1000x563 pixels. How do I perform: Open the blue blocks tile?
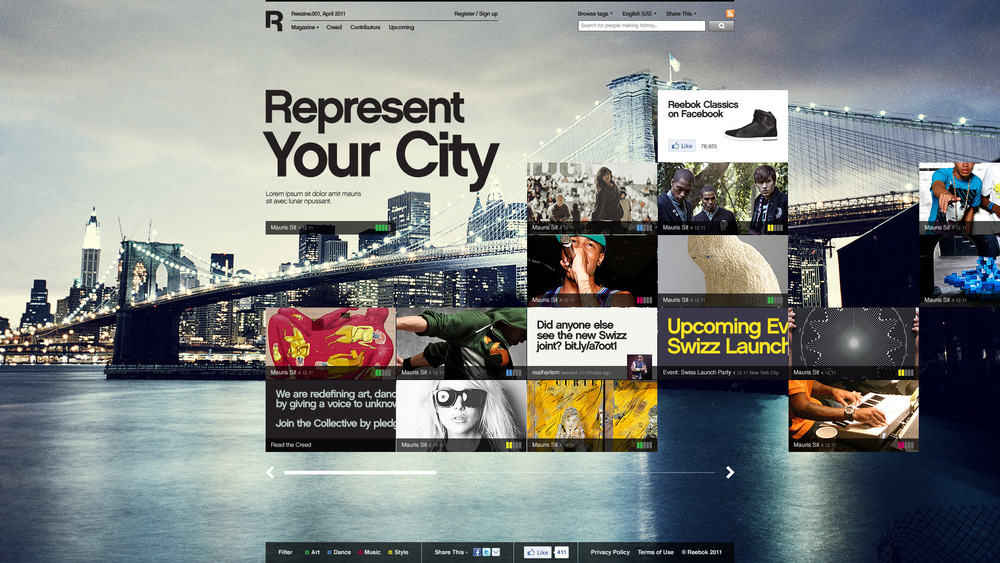(x=959, y=270)
